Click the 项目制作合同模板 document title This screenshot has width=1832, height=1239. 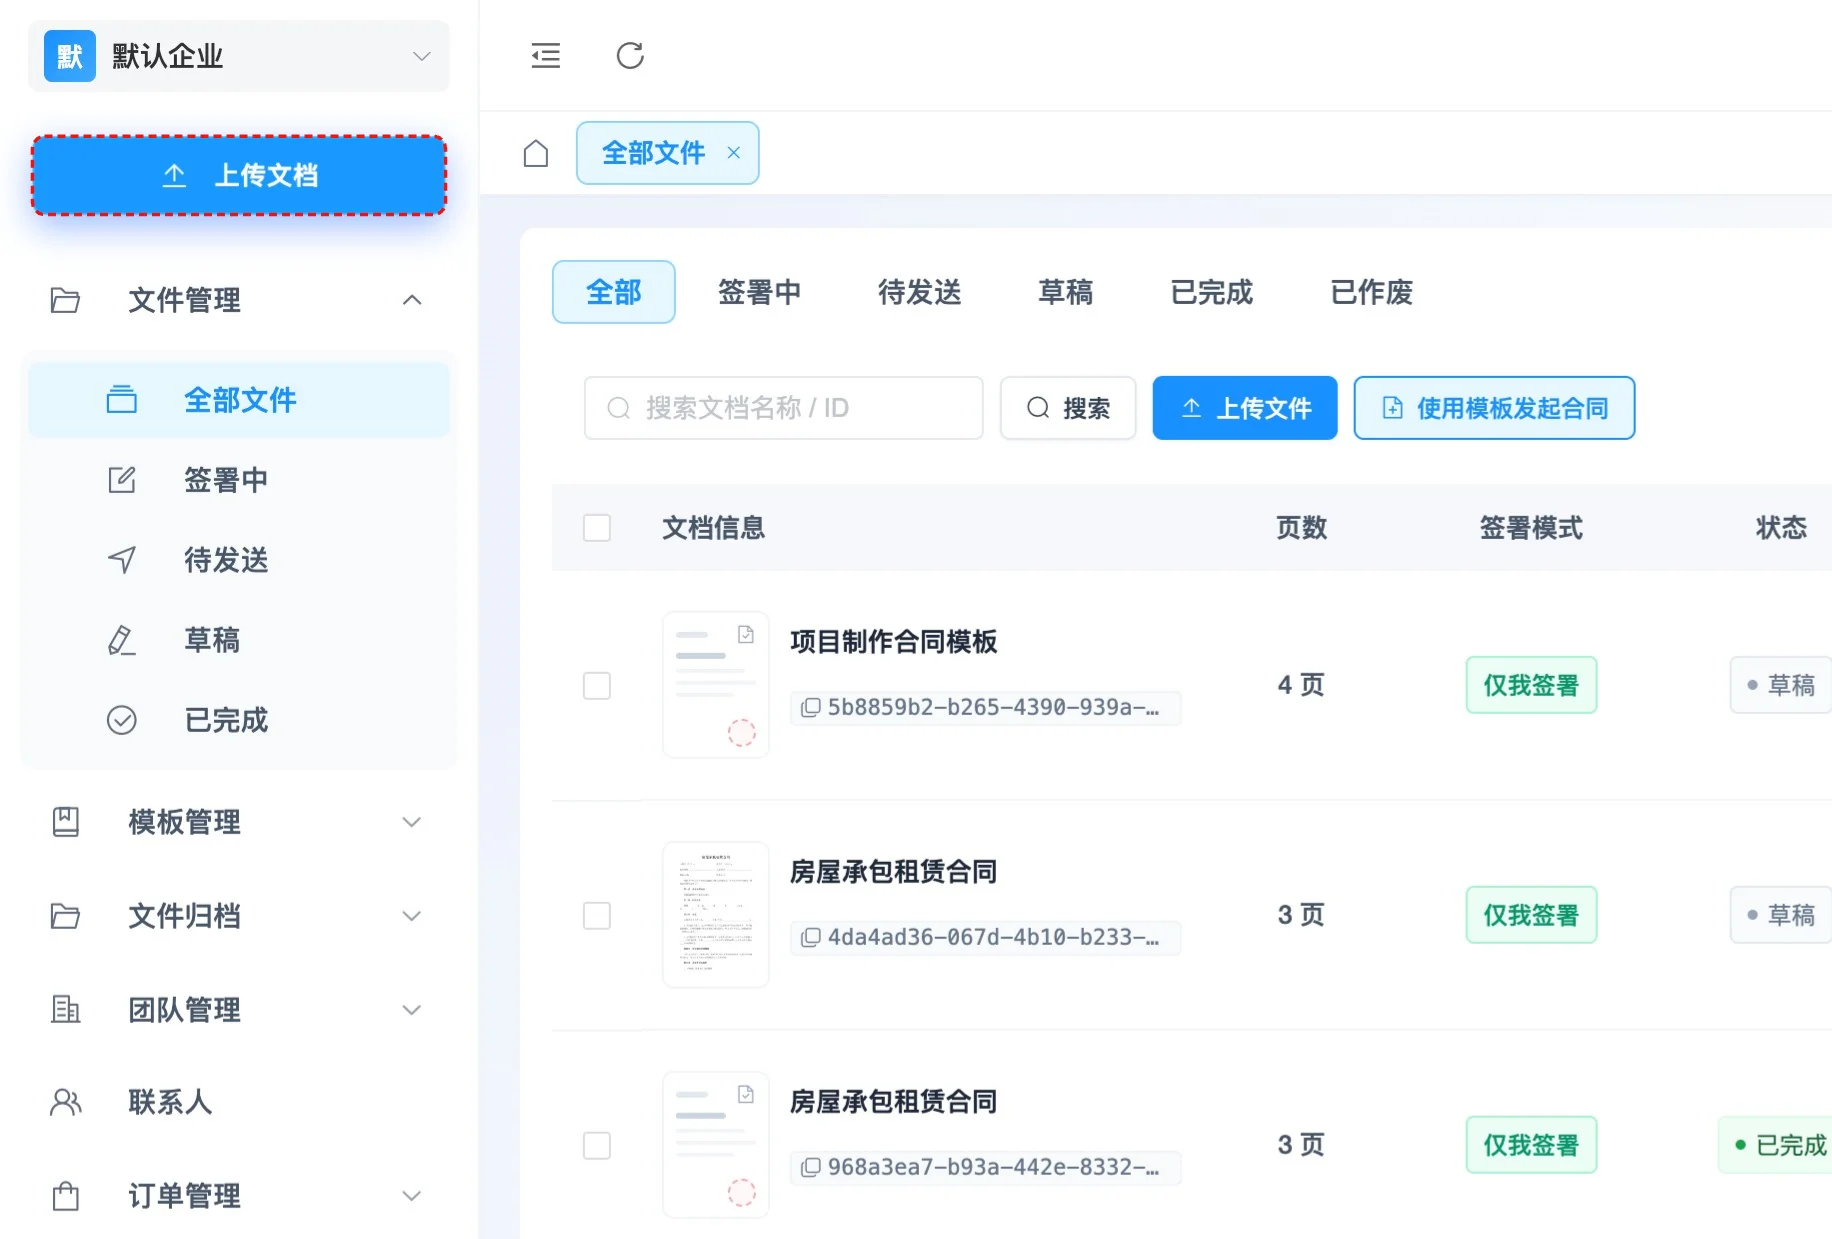click(x=894, y=642)
